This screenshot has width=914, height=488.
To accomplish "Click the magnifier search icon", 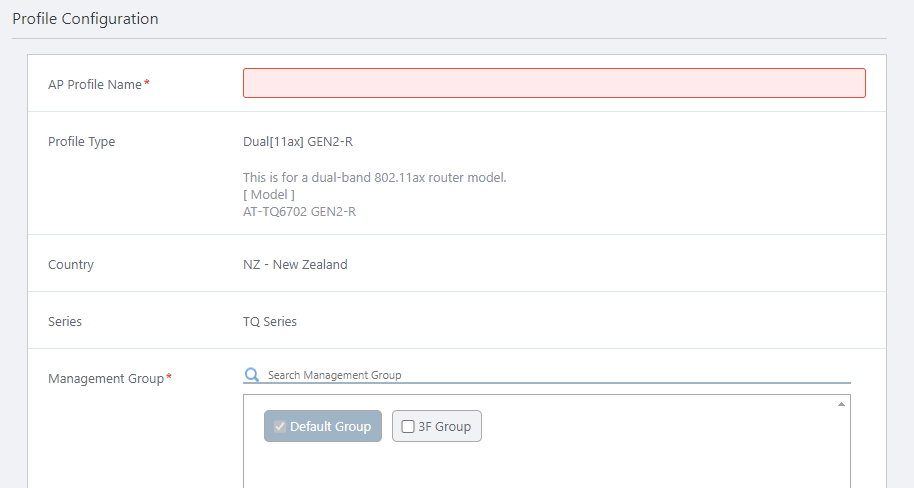I will tap(252, 375).
